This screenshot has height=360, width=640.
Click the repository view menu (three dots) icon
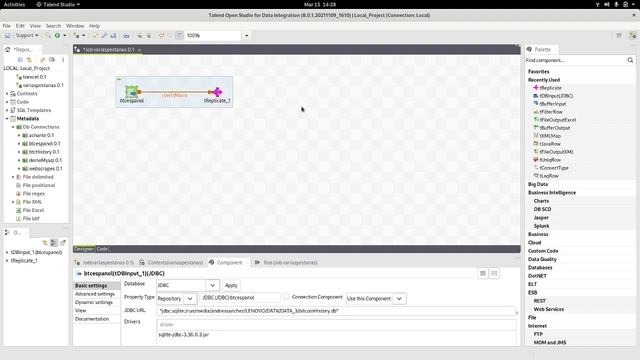coord(63,60)
